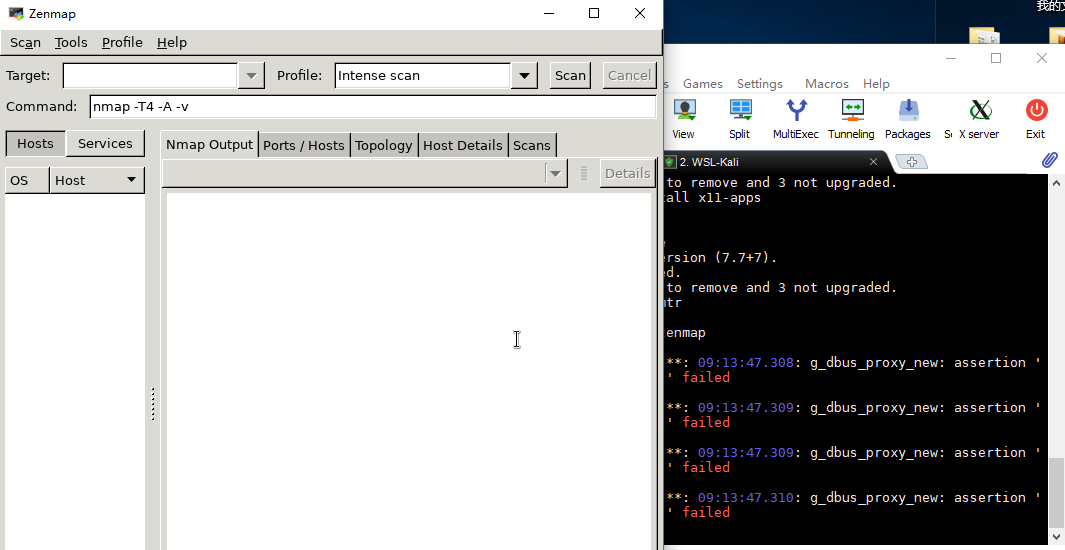Viewport: 1065px width, 550px height.
Task: Open the Settings menu in terminal window
Action: tap(759, 84)
